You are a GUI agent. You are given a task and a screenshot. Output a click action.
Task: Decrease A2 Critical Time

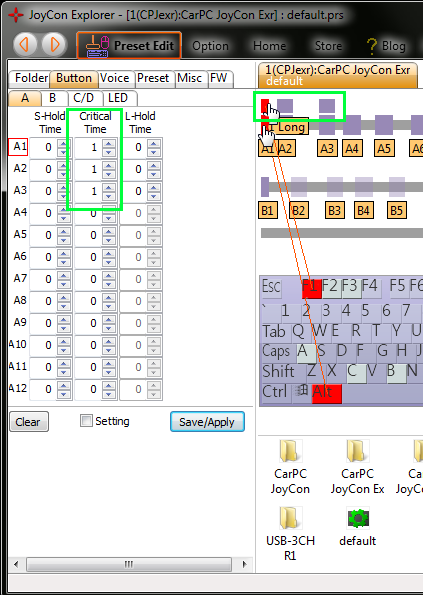109,174
